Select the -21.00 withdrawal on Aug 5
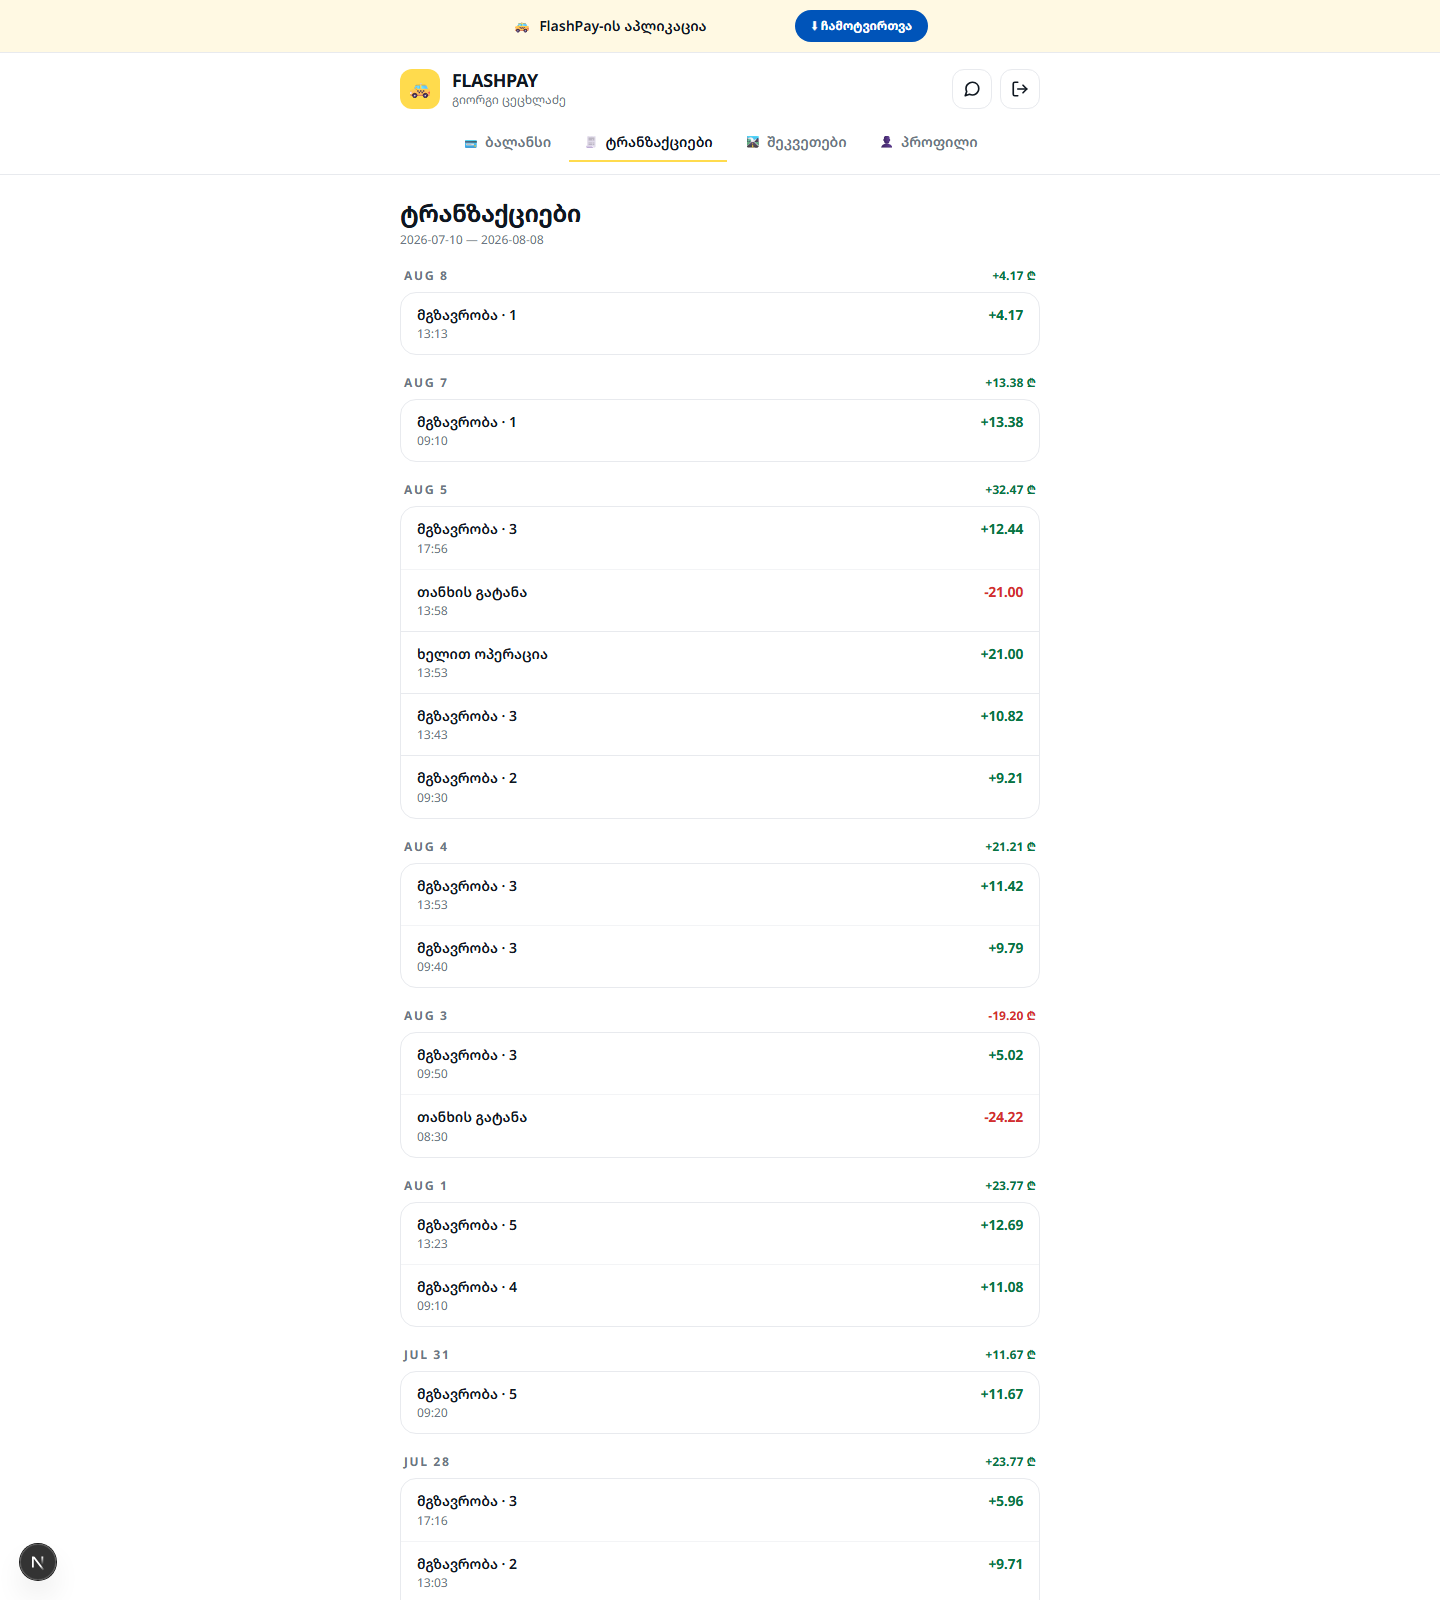The height and width of the screenshot is (1600, 1440). [x=720, y=600]
